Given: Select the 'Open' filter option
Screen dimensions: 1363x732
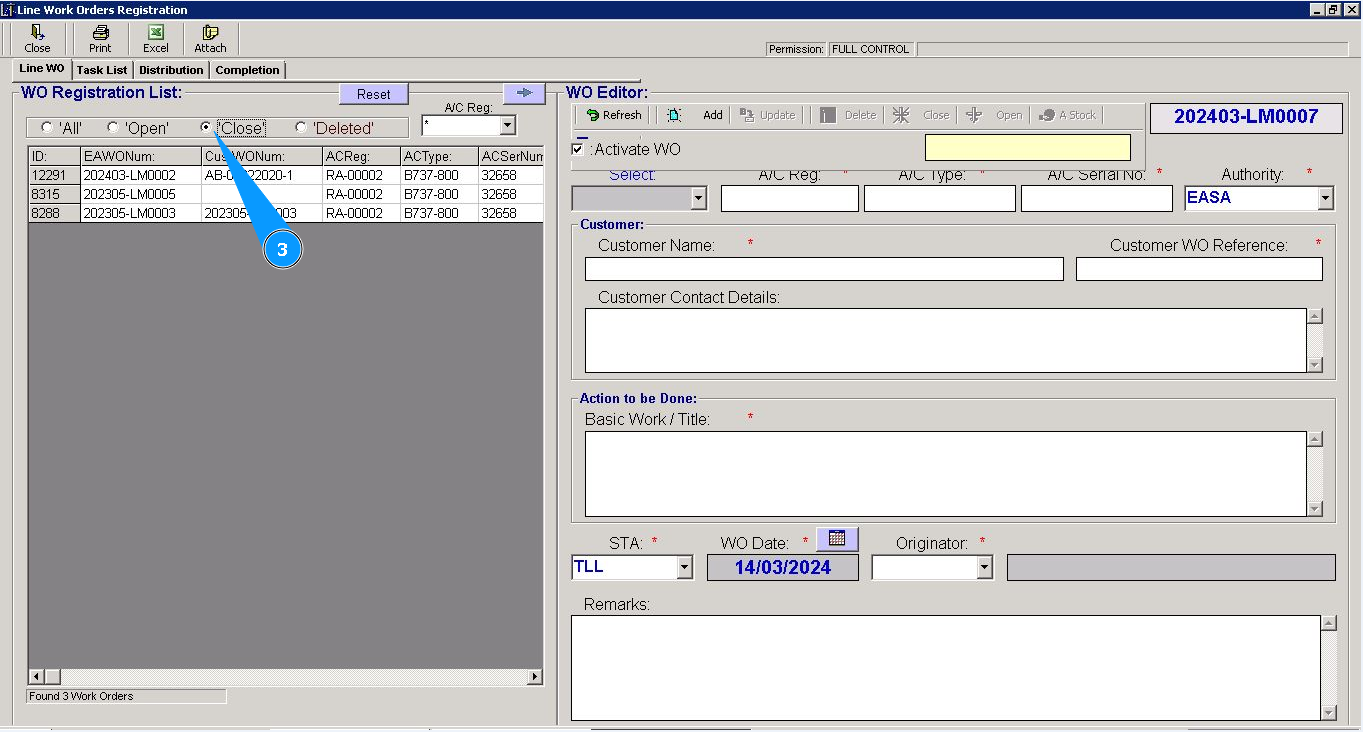Looking at the screenshot, I should coord(113,128).
